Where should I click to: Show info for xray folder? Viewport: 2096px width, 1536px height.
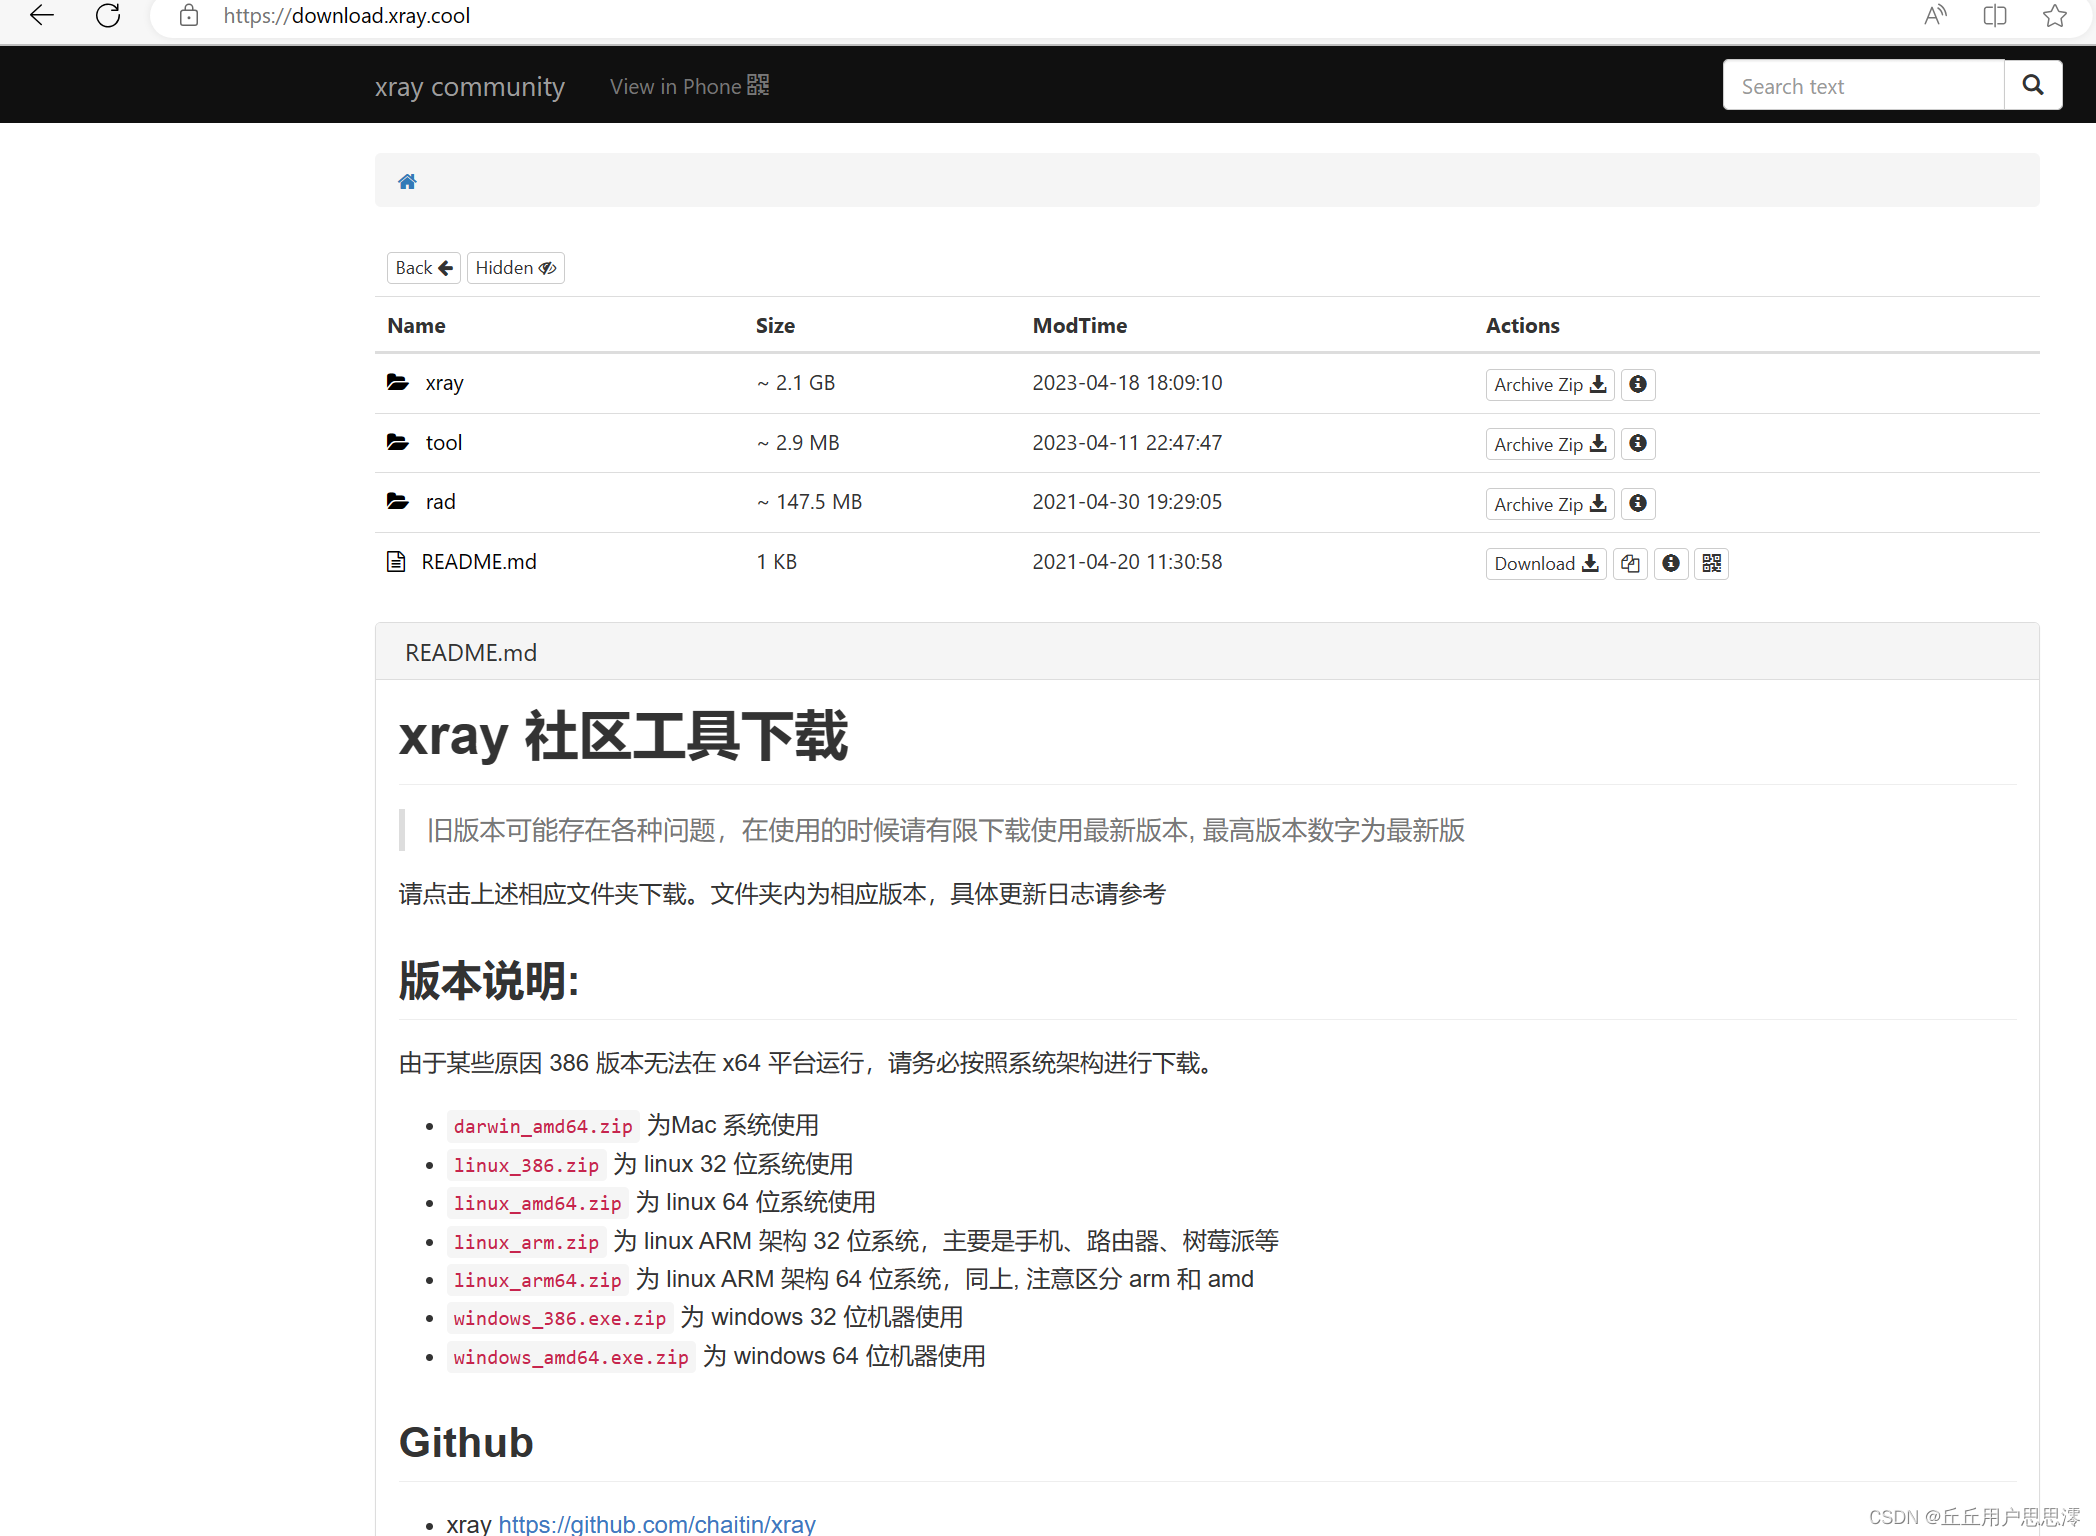pyautogui.click(x=1638, y=384)
